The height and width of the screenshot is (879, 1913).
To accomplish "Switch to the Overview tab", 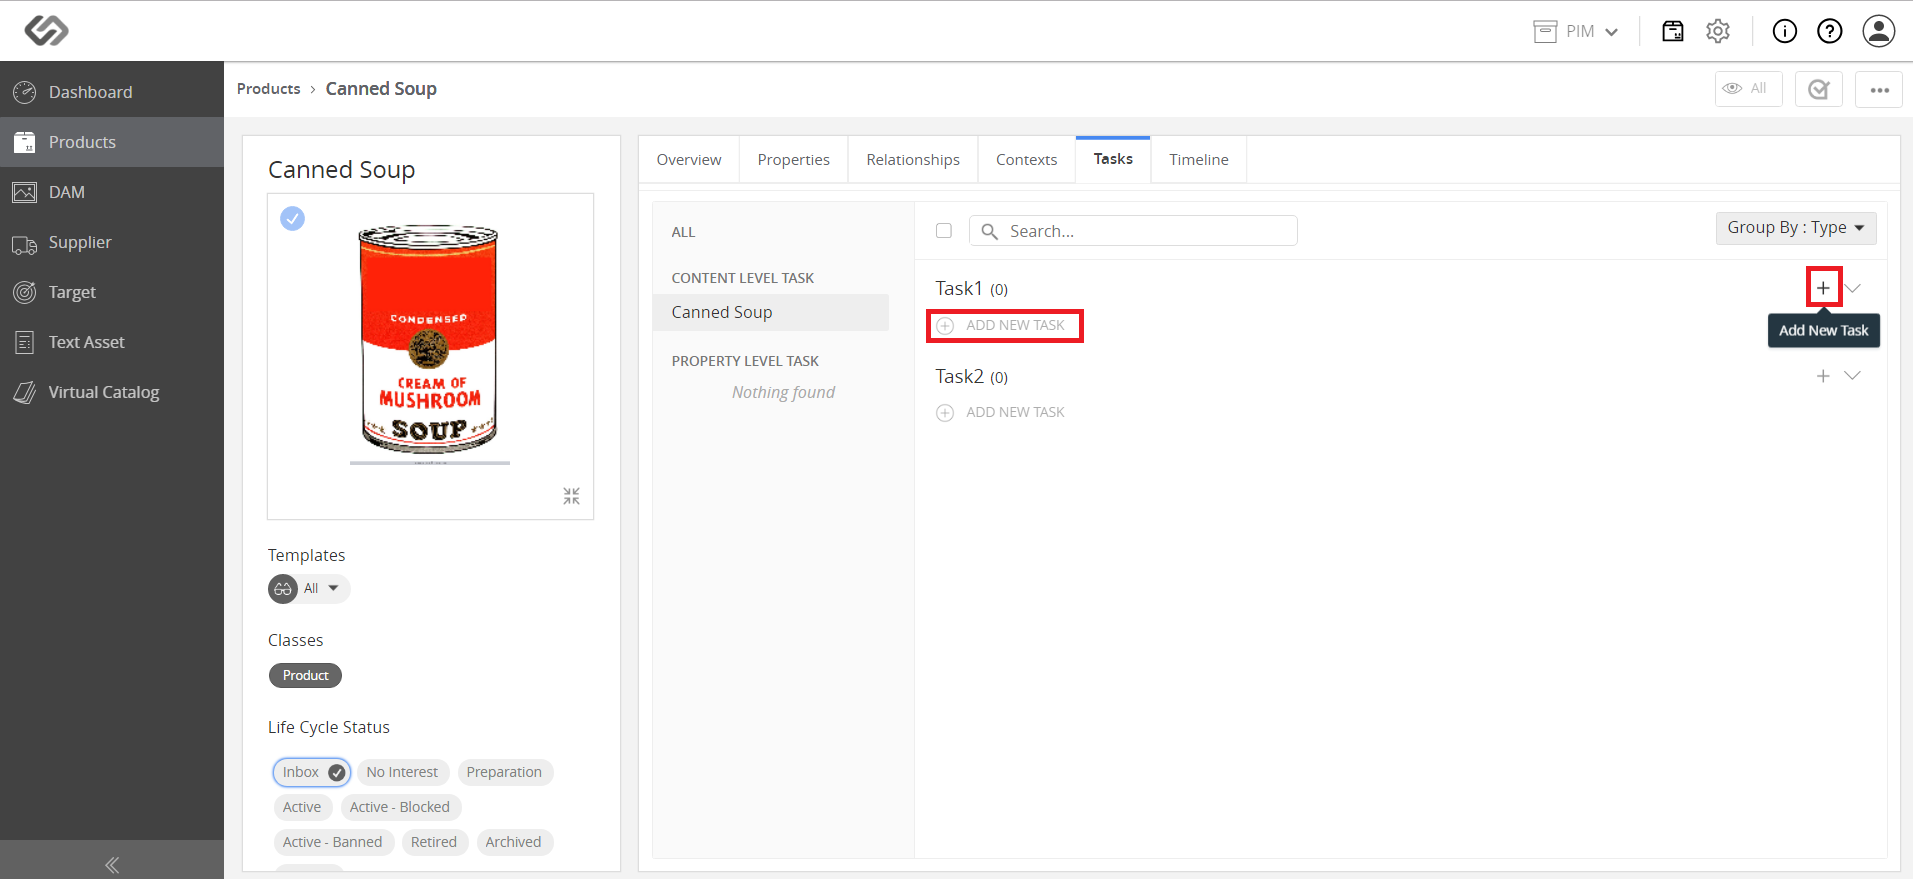I will [689, 160].
